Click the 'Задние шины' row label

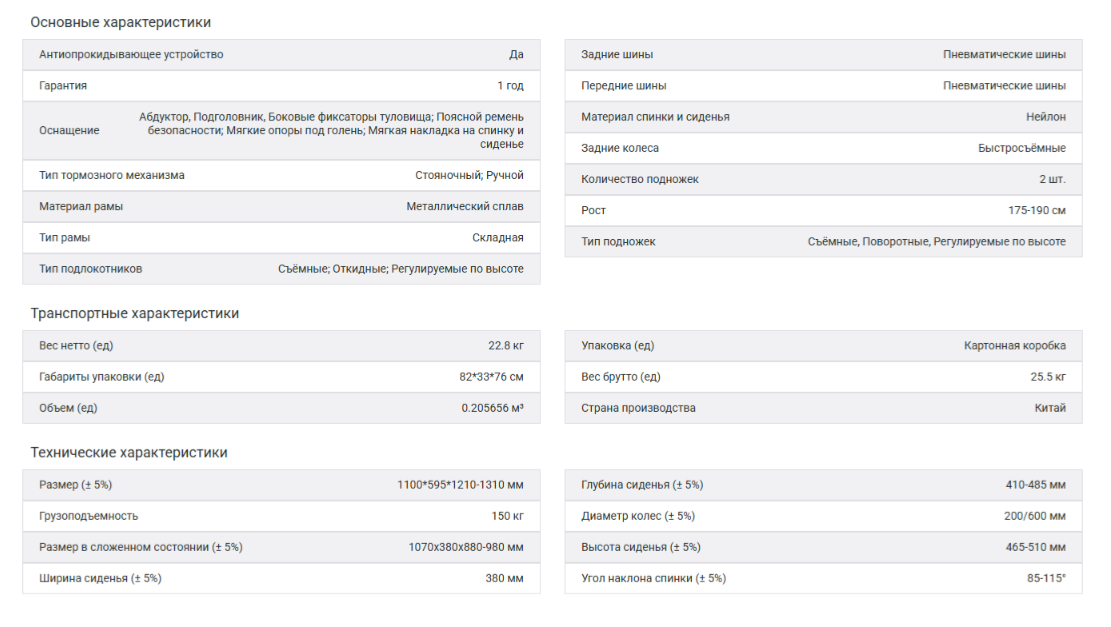pos(617,54)
